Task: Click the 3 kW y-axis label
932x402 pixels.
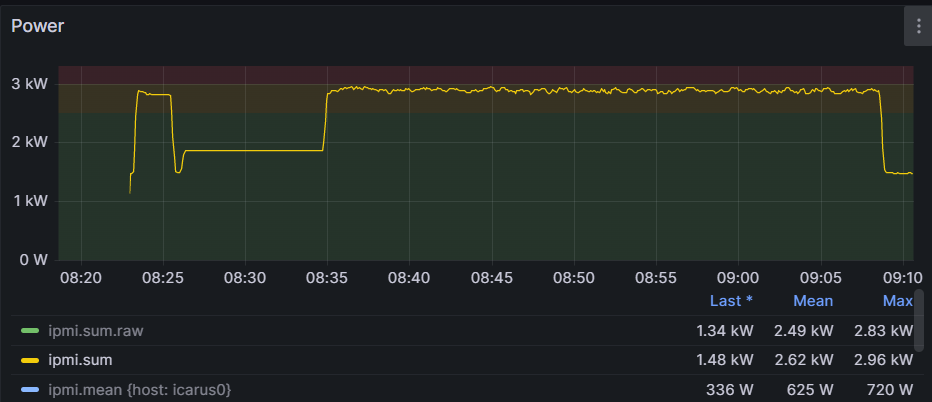Action: (31, 83)
